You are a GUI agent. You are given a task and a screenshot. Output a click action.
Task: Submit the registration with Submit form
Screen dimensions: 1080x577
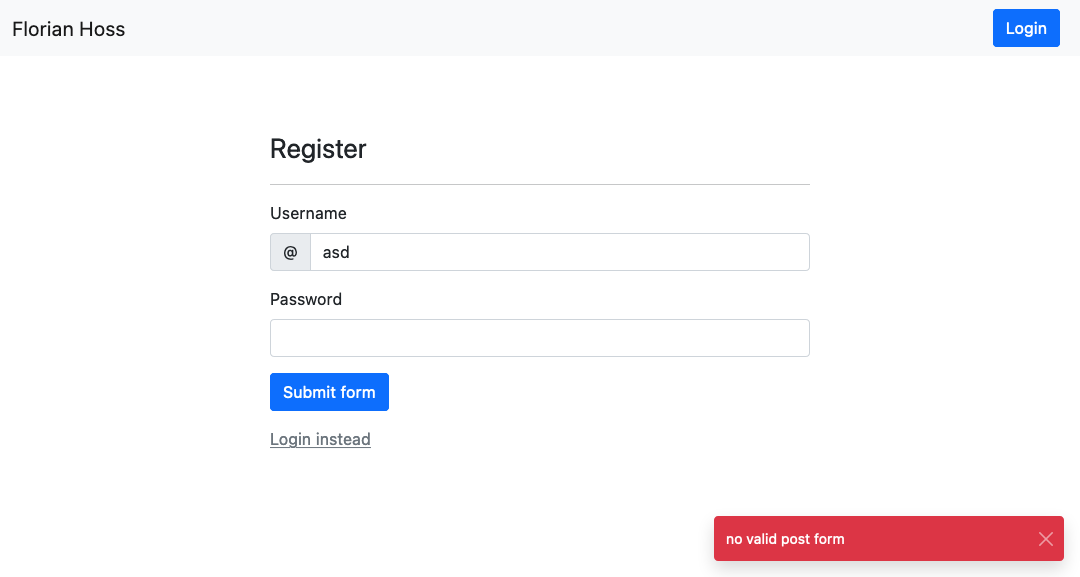pos(329,392)
